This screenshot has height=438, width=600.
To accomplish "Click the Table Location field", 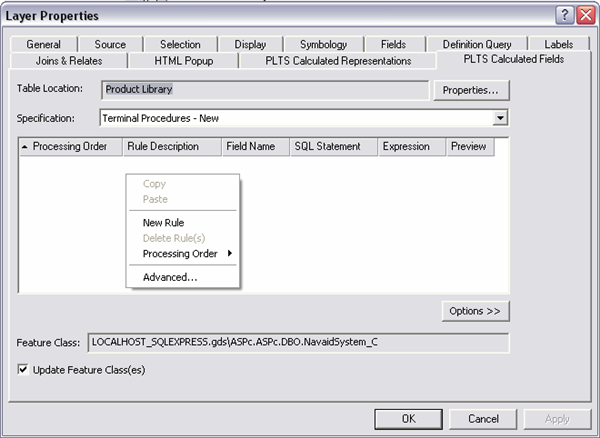I will pos(264,89).
